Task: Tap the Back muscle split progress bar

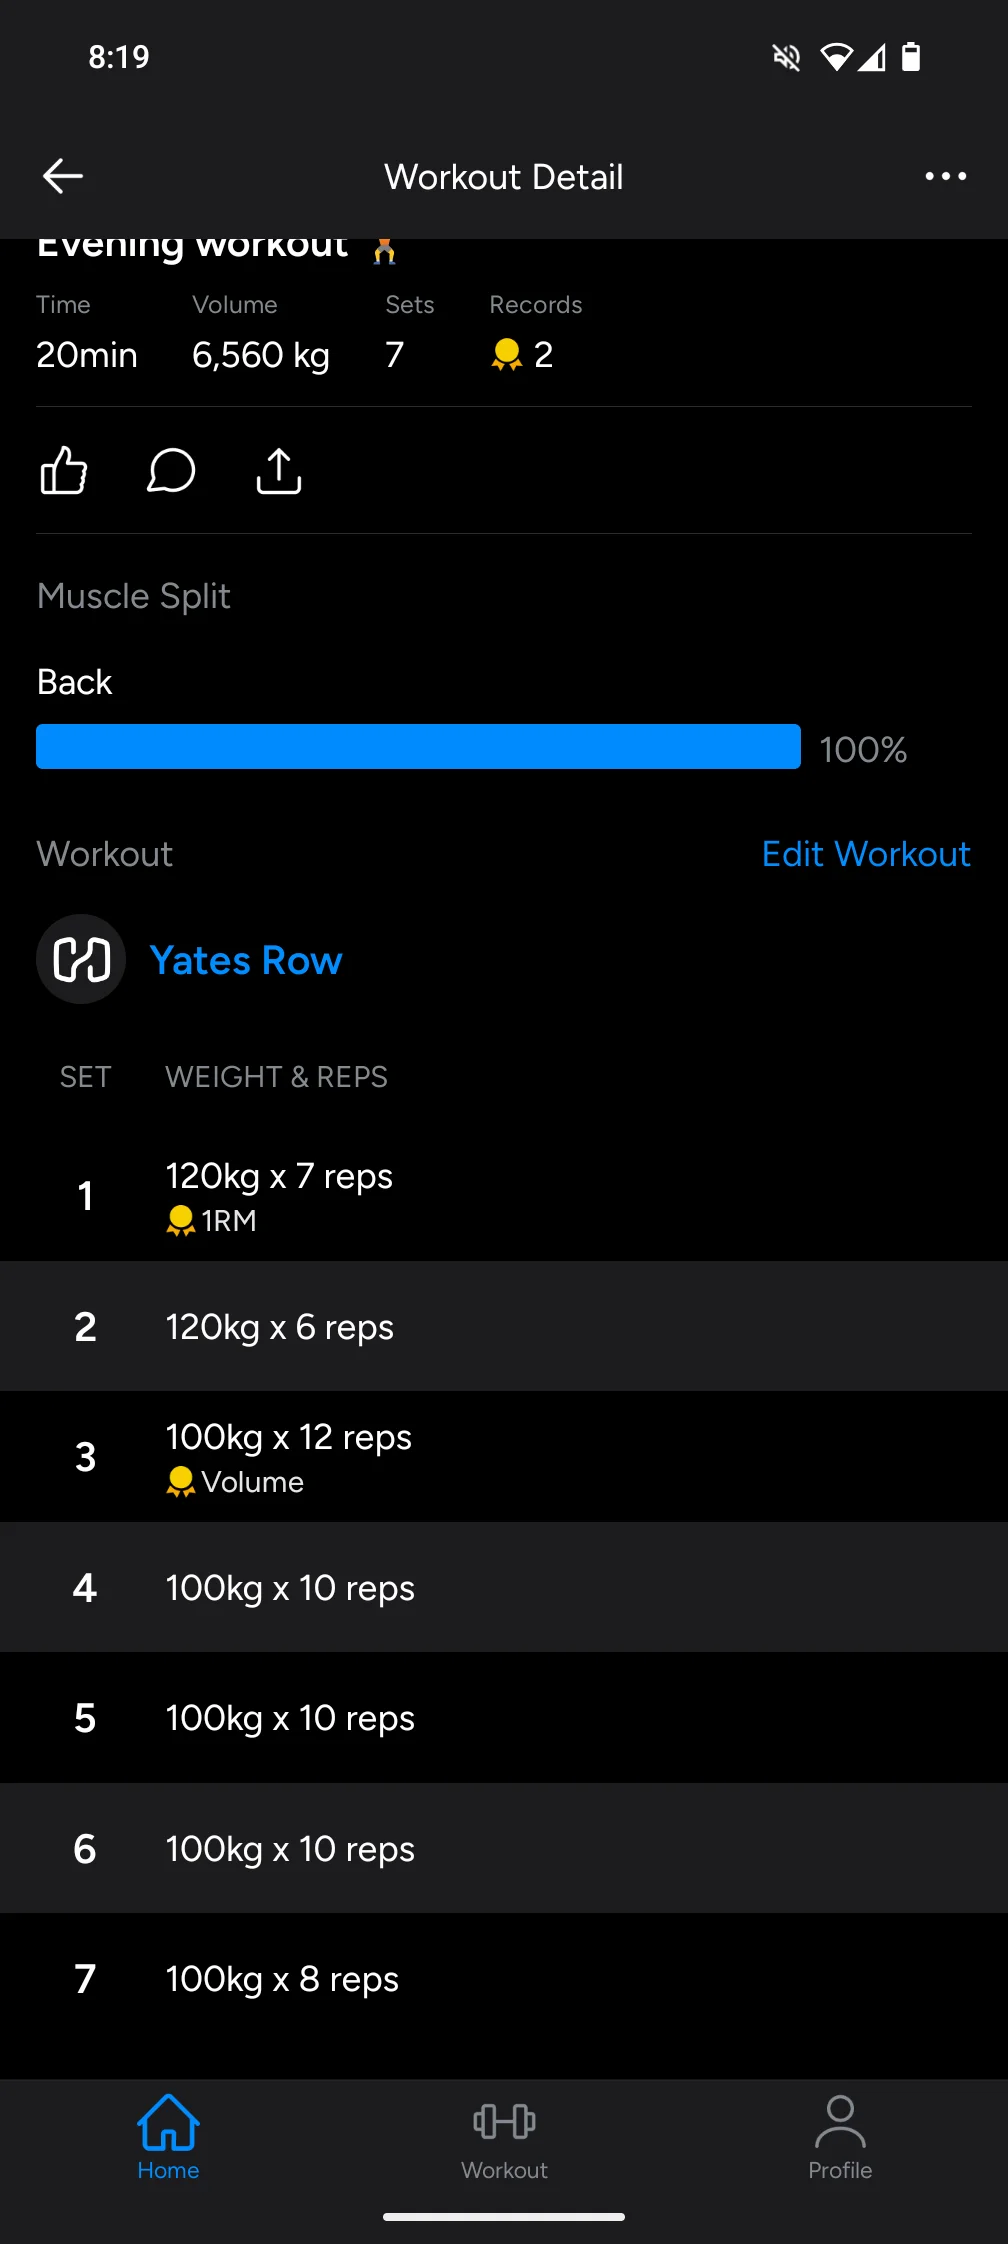Action: coord(418,747)
